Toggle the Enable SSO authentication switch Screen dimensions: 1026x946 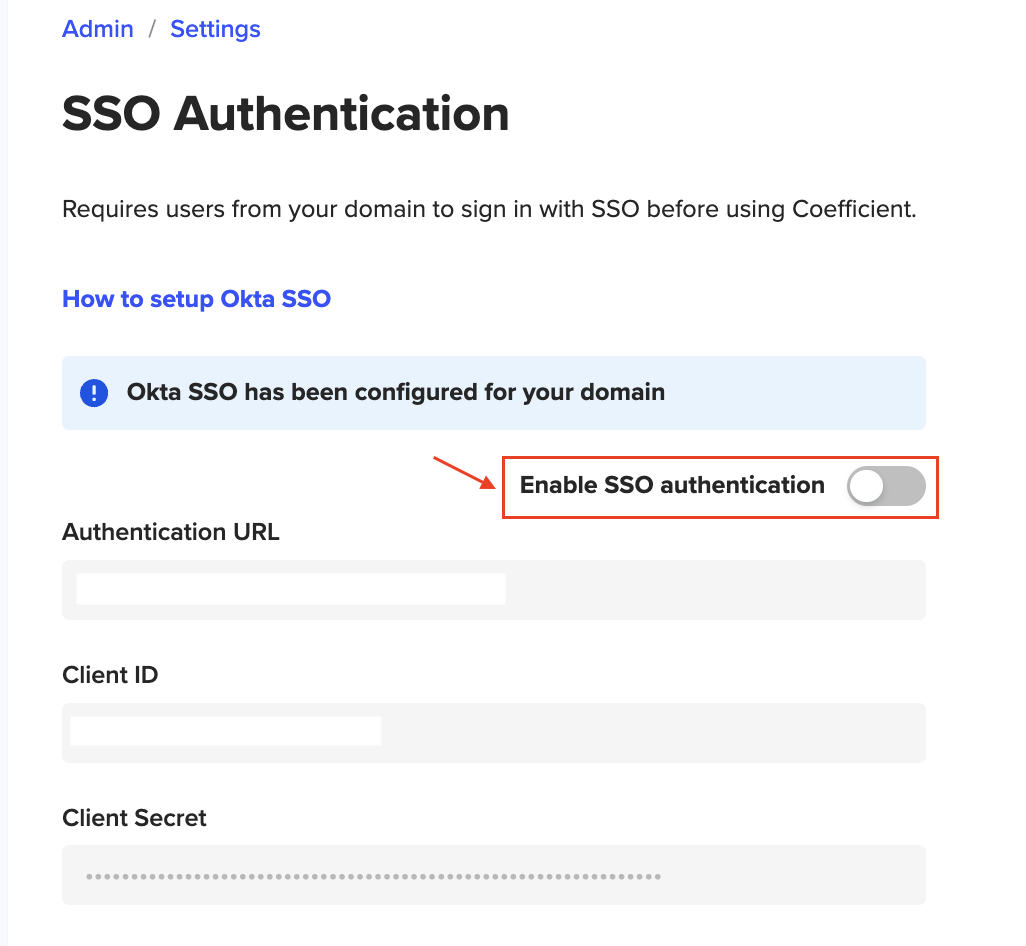click(x=885, y=486)
